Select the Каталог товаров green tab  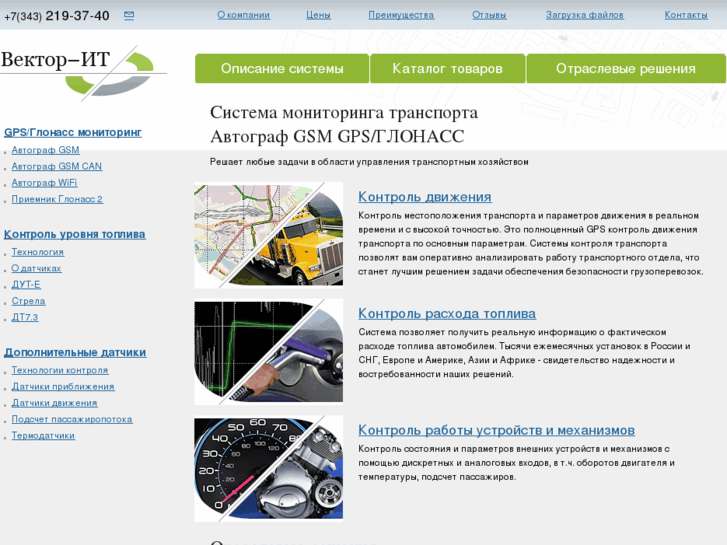(x=447, y=69)
